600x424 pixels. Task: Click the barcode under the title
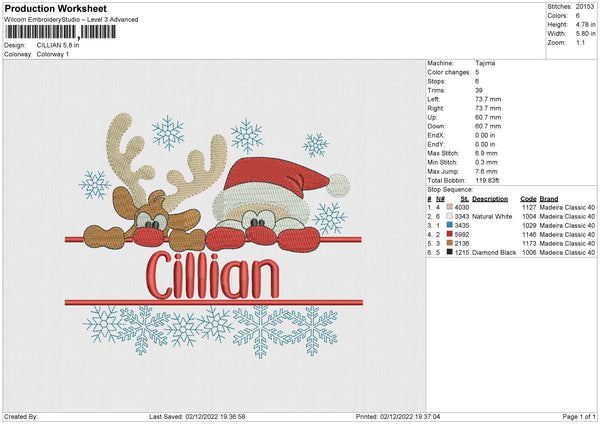[x=60, y=32]
